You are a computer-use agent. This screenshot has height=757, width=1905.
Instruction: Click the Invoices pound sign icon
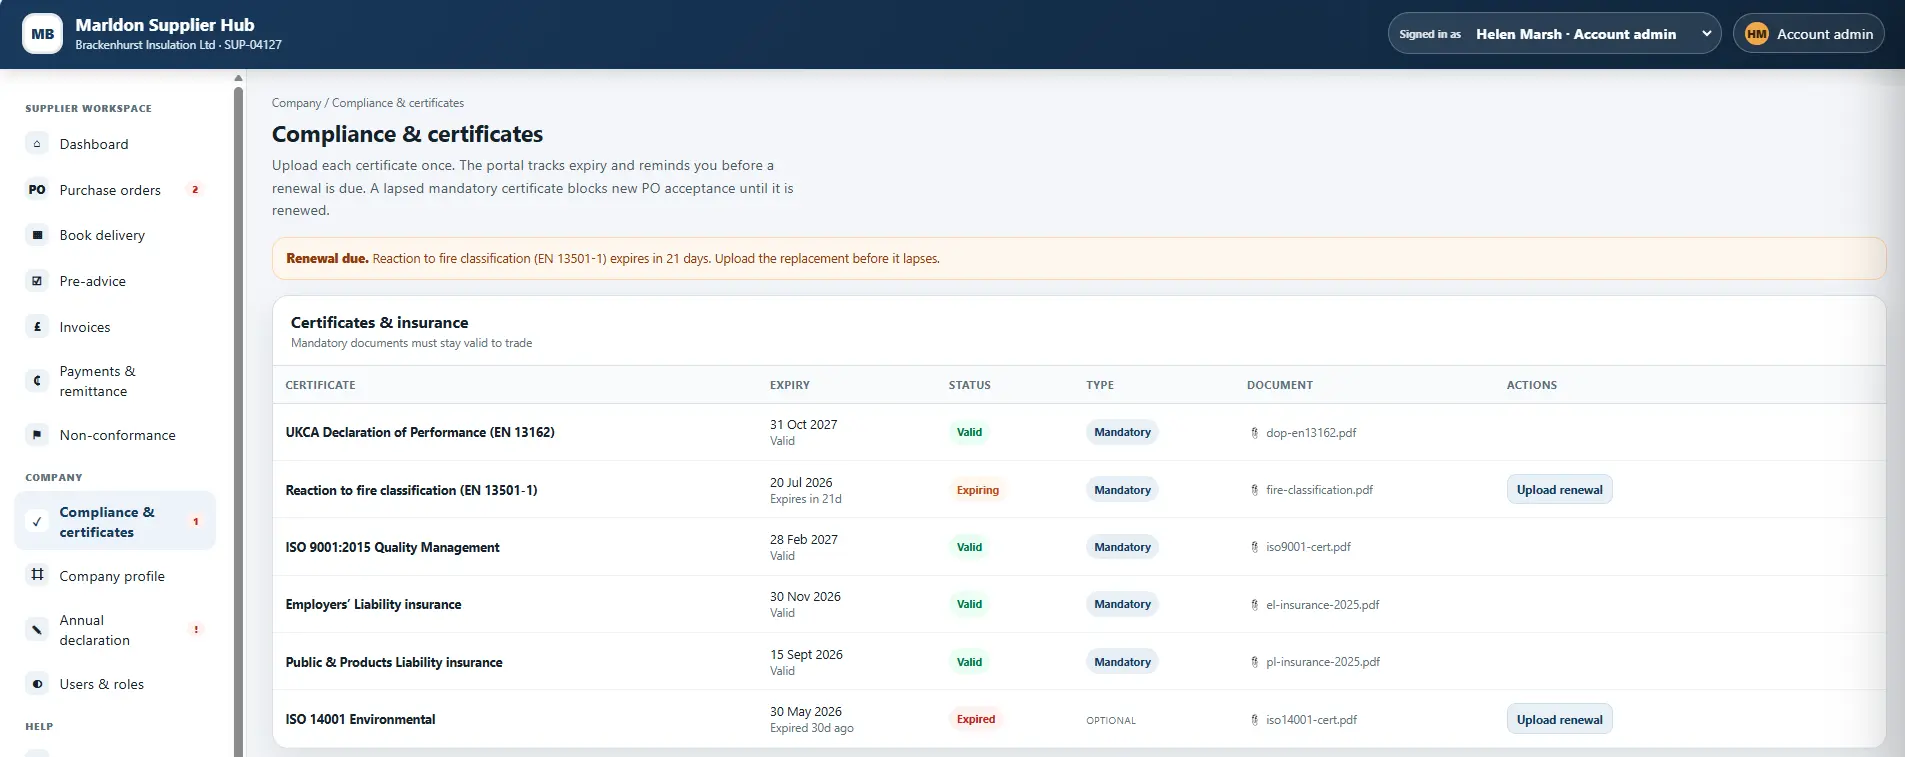37,327
